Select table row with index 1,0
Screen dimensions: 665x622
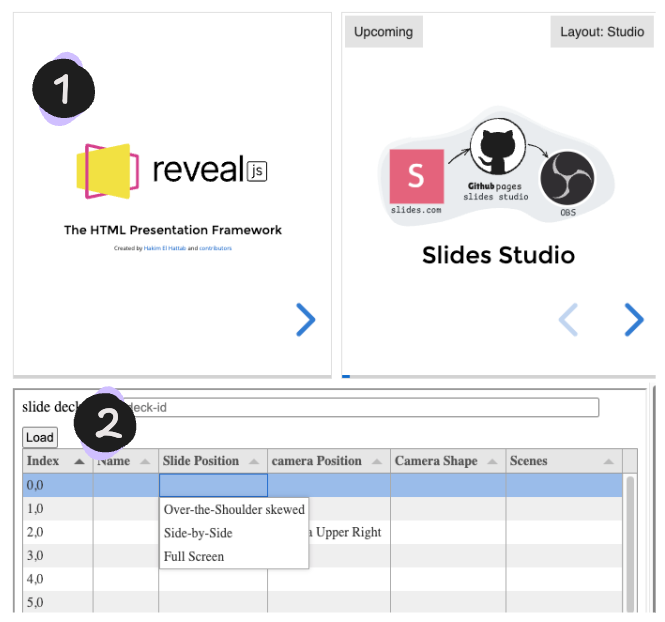pos(322,508)
